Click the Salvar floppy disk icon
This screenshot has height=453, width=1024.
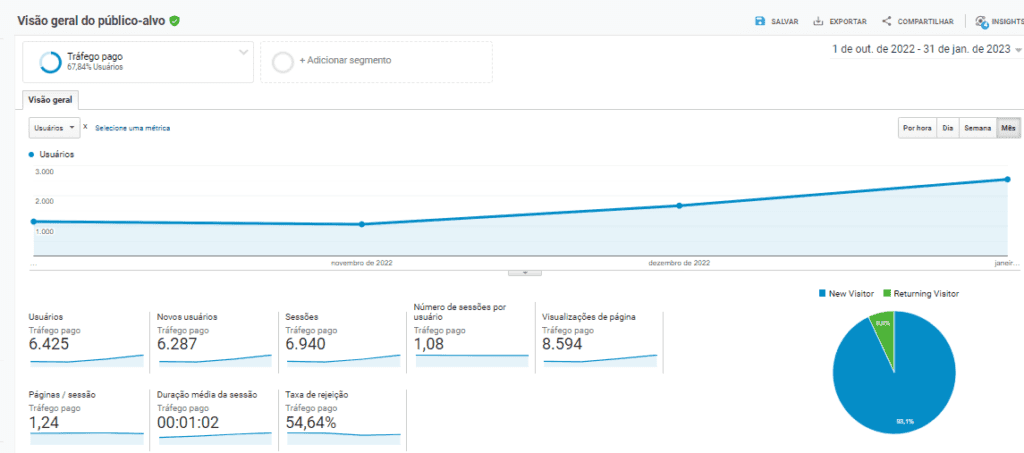(x=760, y=21)
